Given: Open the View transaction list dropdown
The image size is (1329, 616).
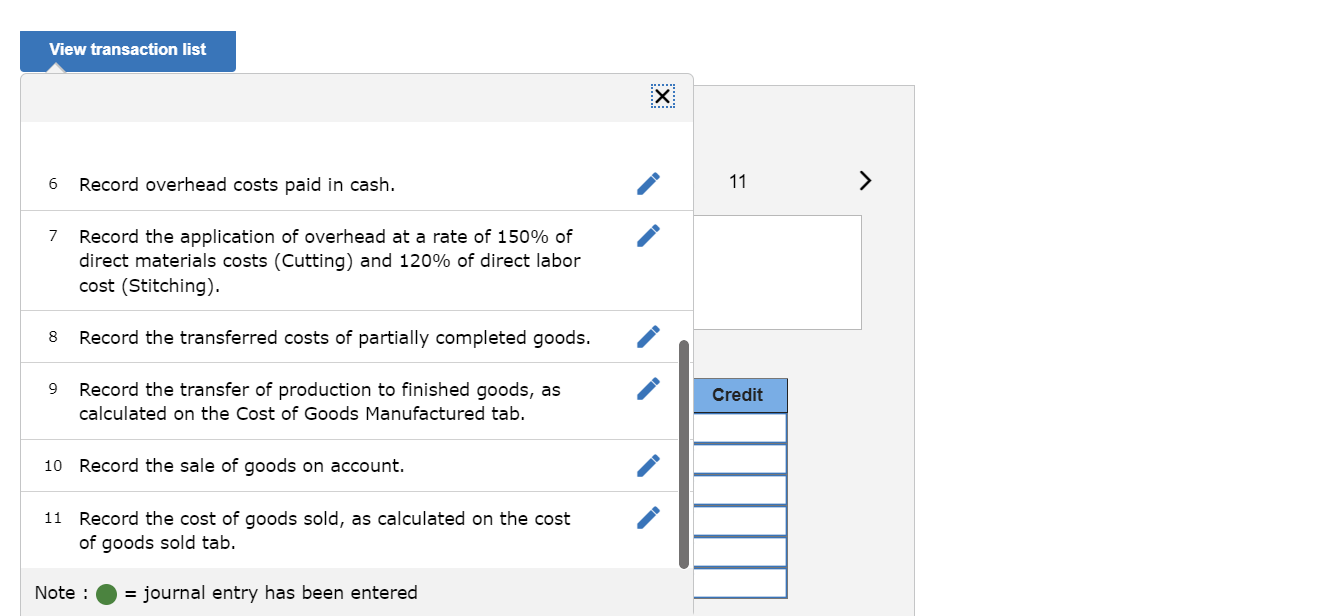Looking at the screenshot, I should pos(127,50).
